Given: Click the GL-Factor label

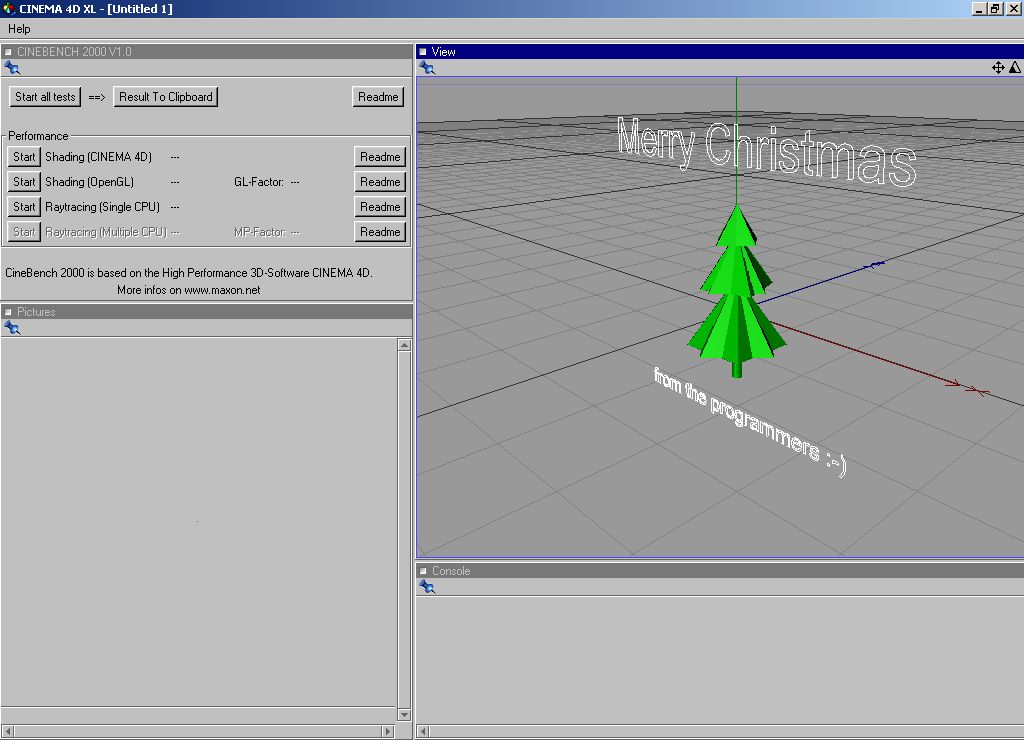Looking at the screenshot, I should tap(259, 182).
